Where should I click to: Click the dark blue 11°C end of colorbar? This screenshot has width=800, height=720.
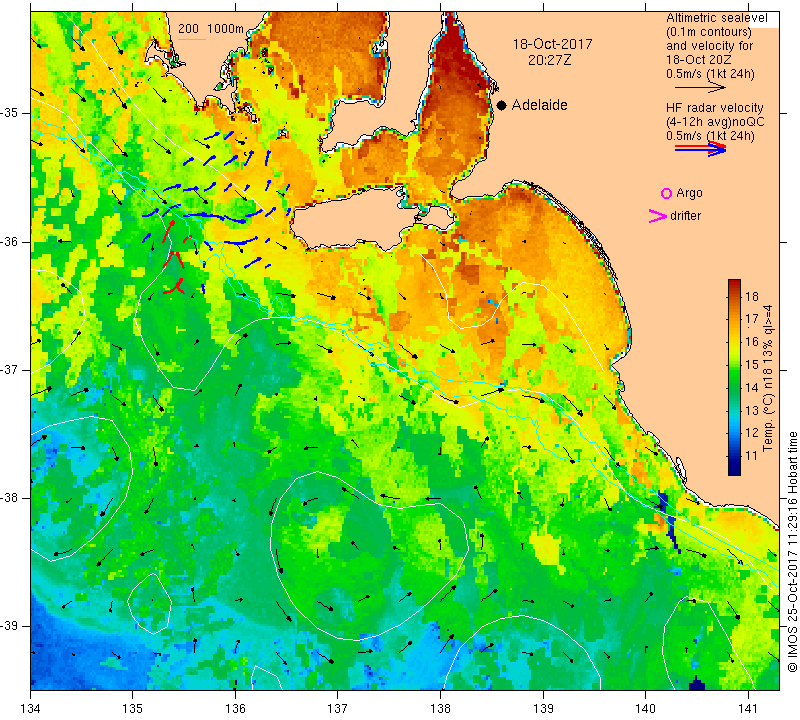734,467
